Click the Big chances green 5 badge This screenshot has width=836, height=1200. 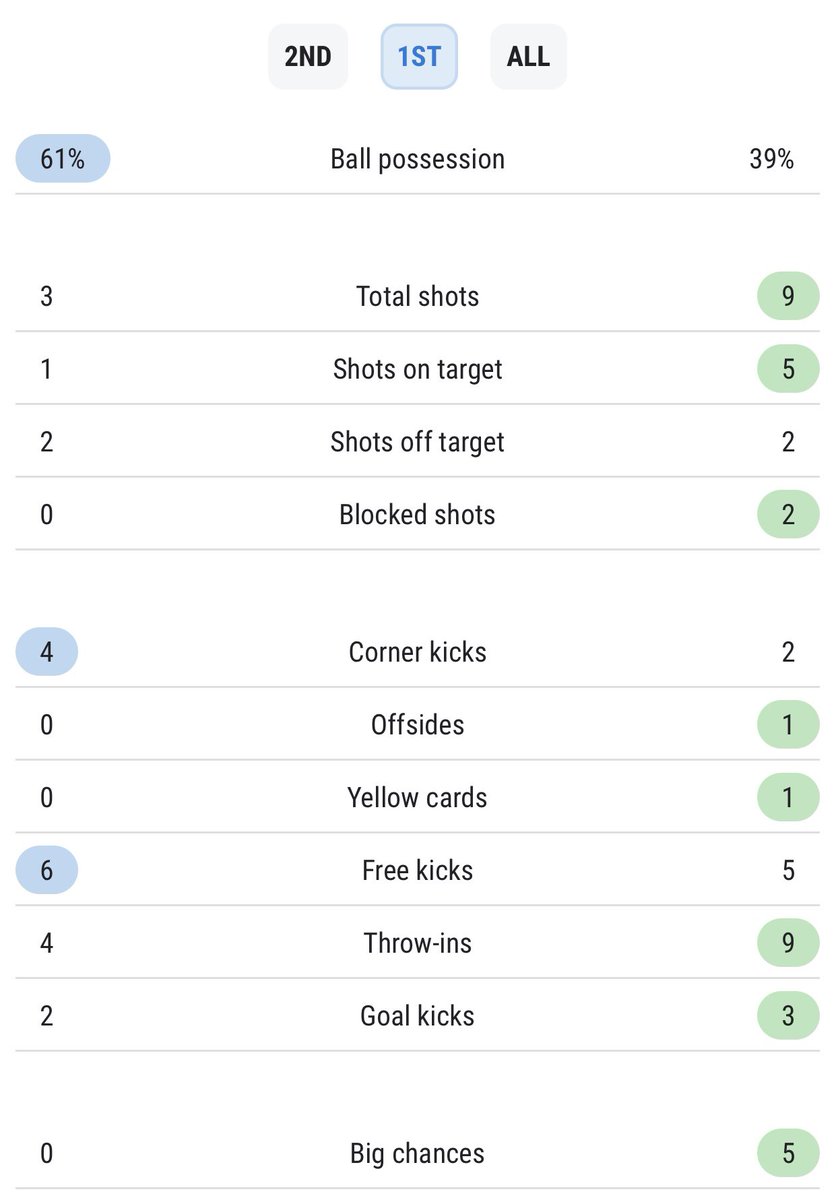click(788, 1153)
